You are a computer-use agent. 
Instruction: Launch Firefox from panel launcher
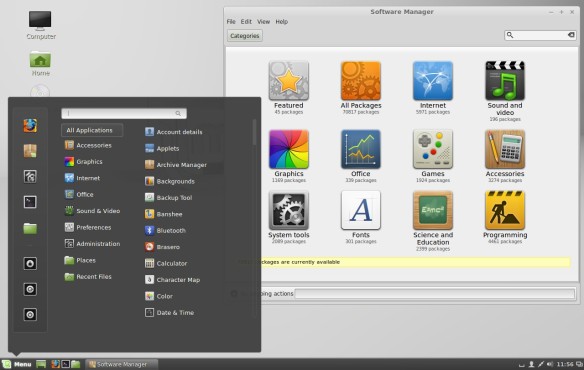55,364
